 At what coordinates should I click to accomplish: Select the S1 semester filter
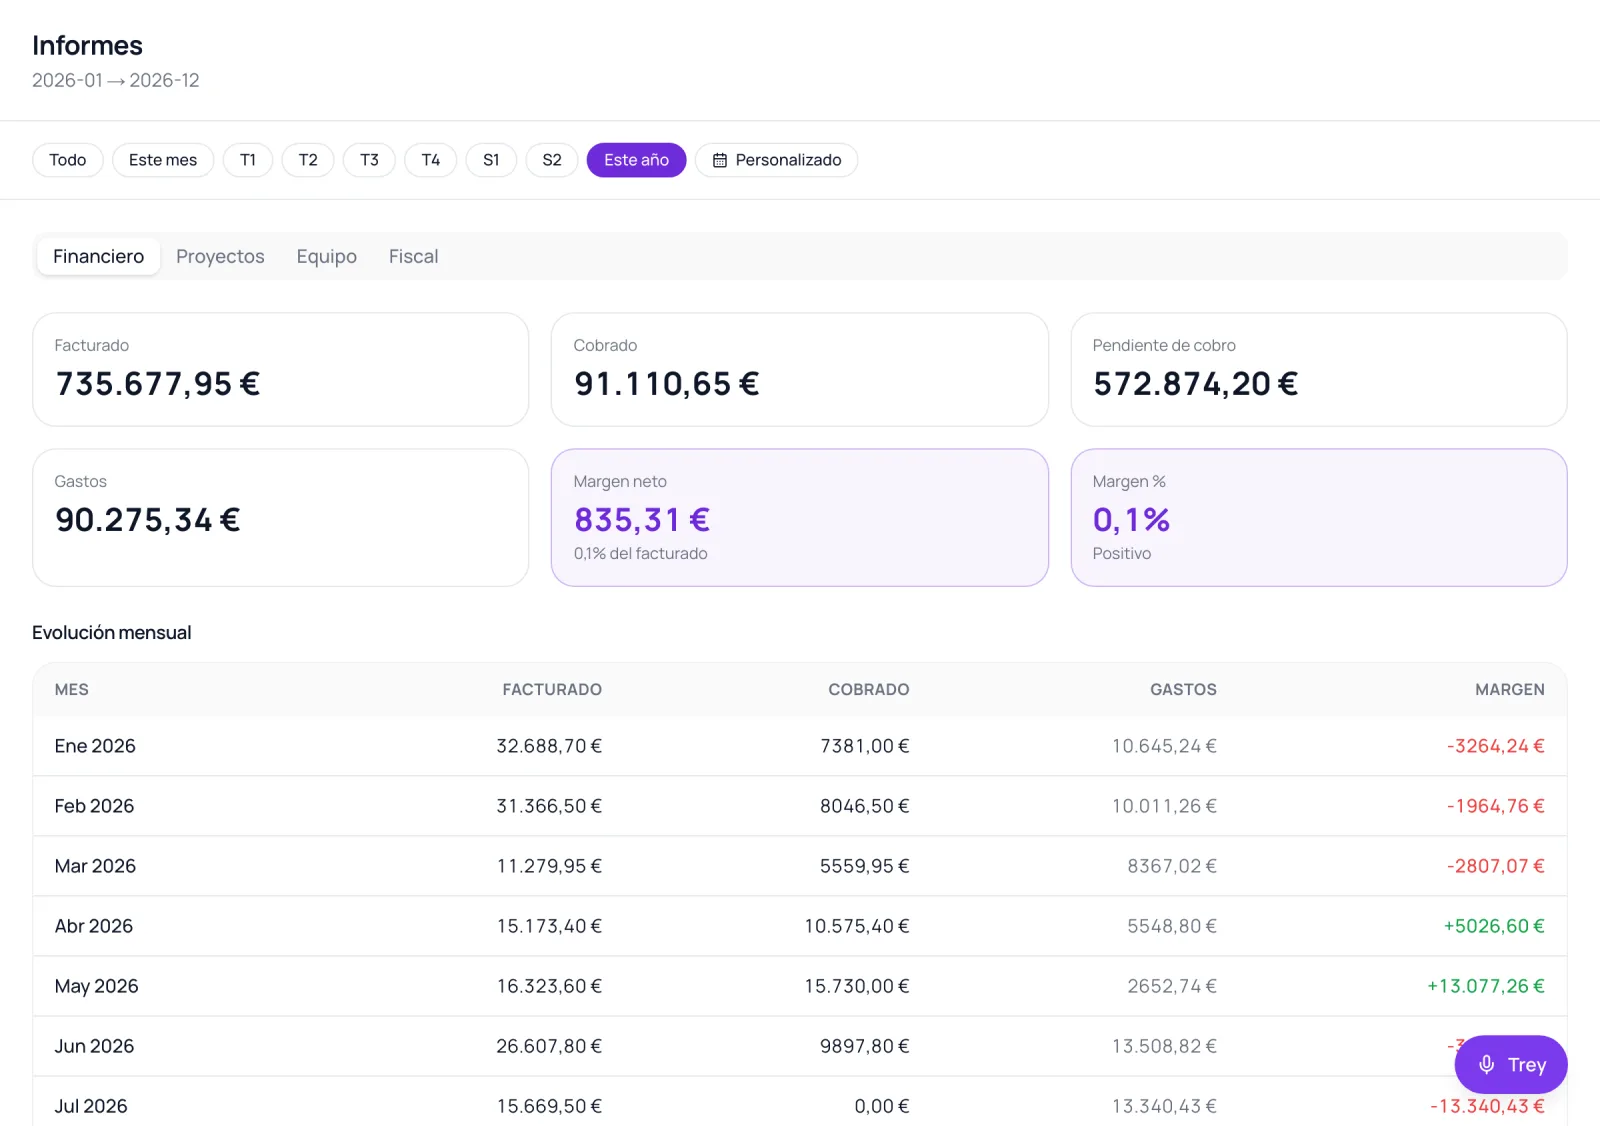(x=491, y=160)
